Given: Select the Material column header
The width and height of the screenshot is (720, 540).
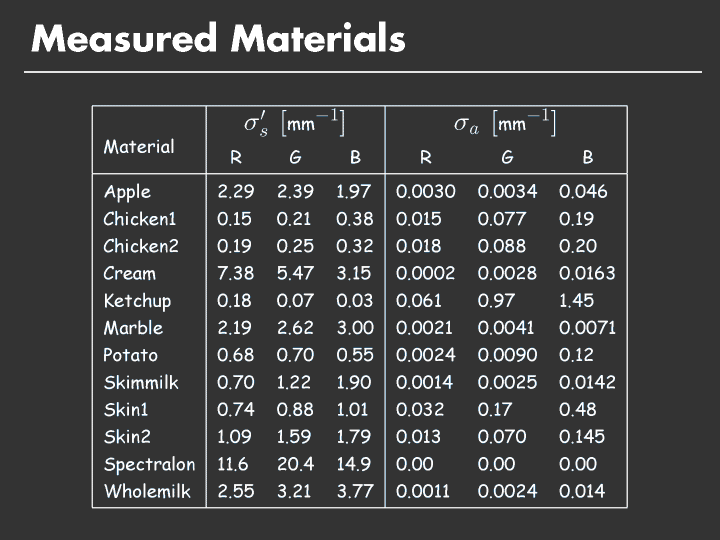Looking at the screenshot, I should tap(139, 147).
